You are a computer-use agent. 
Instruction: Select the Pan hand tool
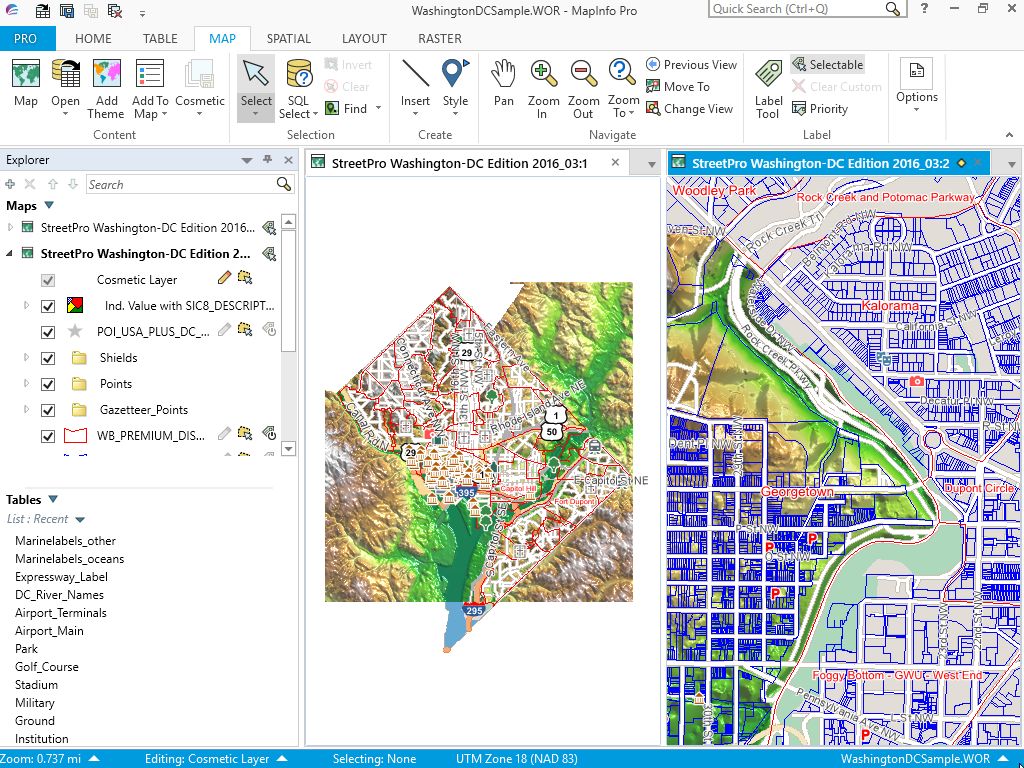click(x=504, y=82)
